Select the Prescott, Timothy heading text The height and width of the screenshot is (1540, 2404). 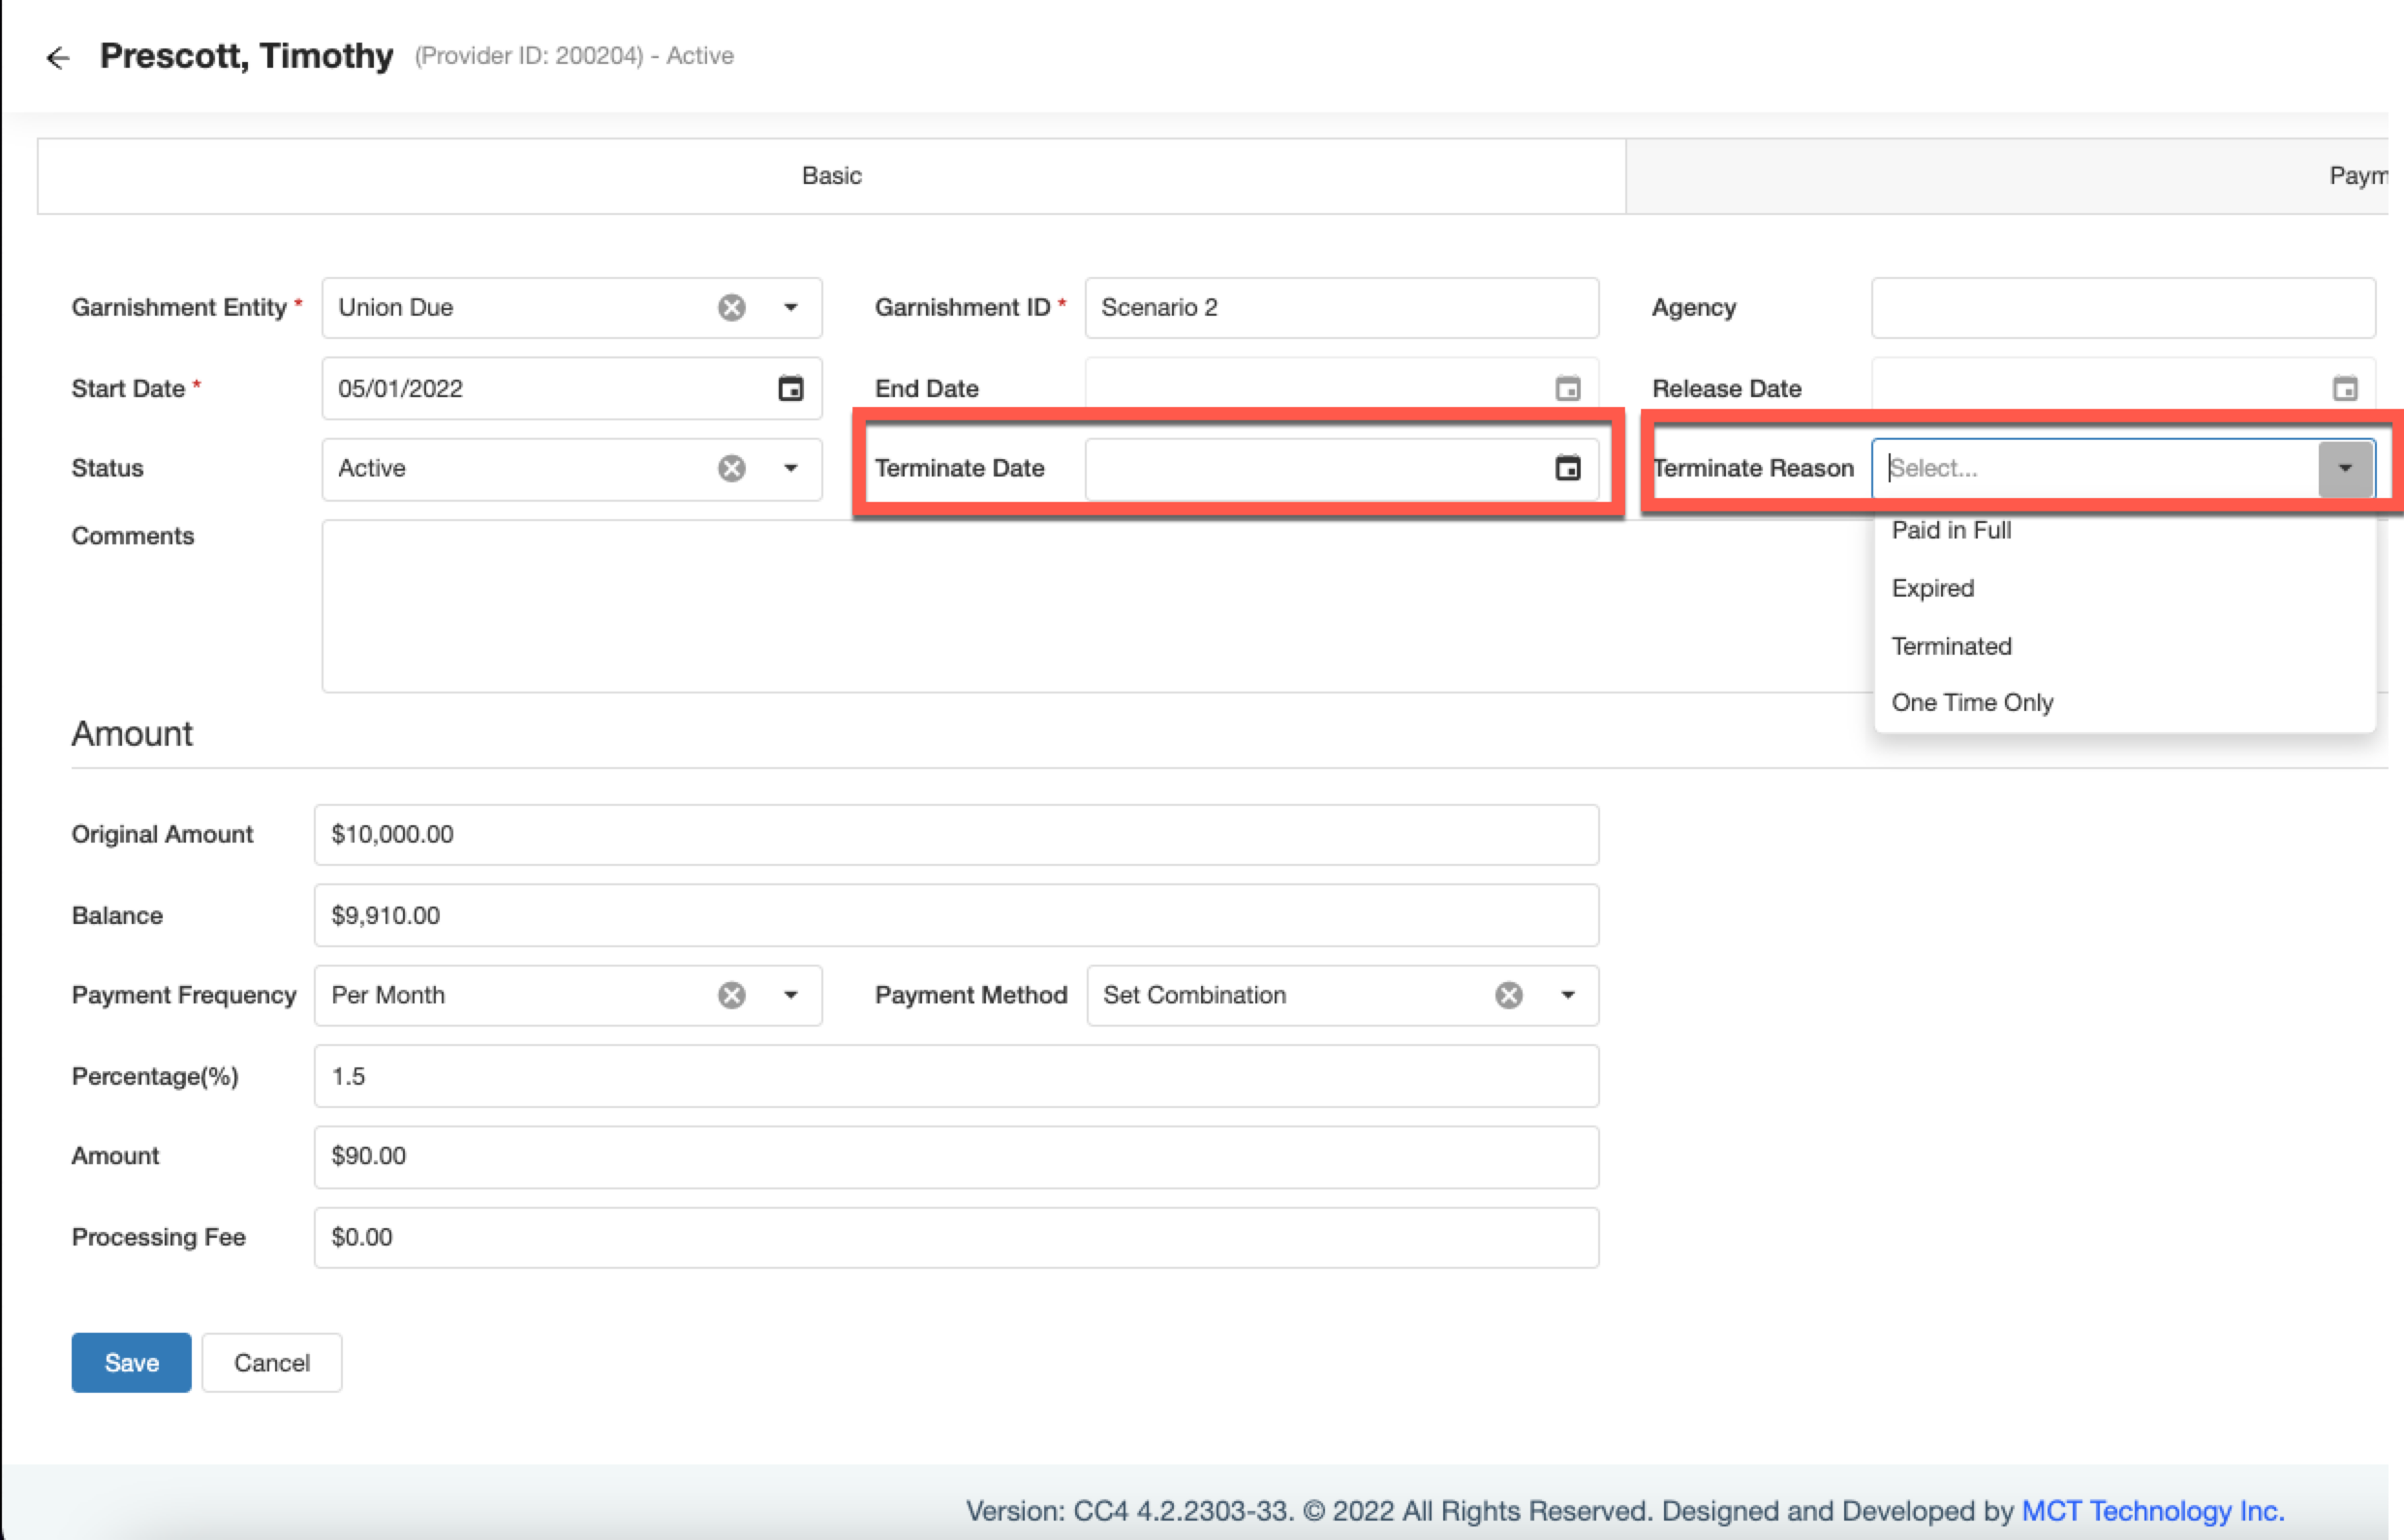tap(246, 56)
